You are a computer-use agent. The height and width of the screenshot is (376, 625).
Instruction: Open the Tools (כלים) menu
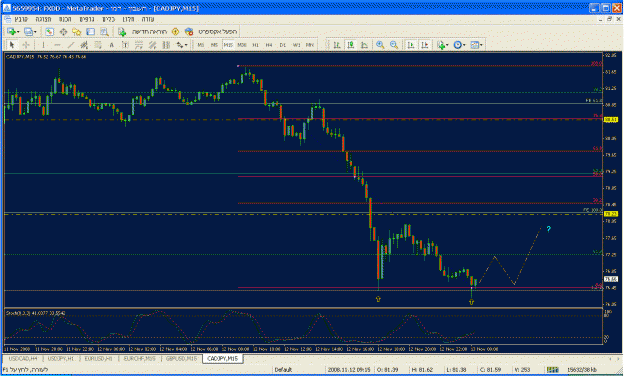pyautogui.click(x=108, y=19)
